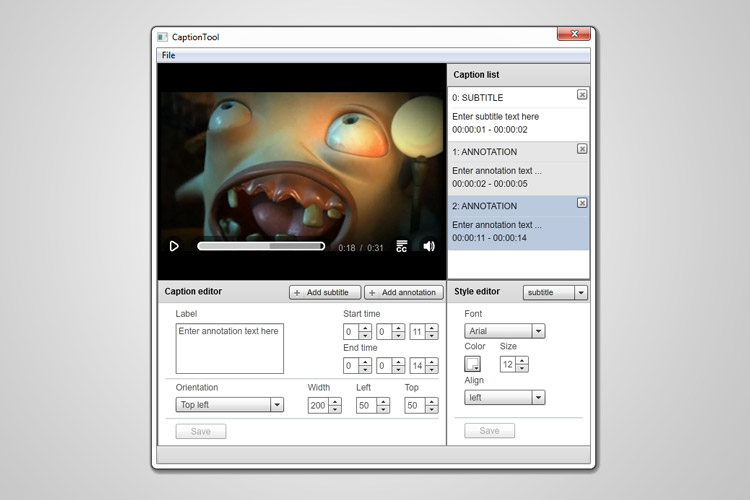Click the End time seconds field showing 14
The image size is (750, 500).
418,366
